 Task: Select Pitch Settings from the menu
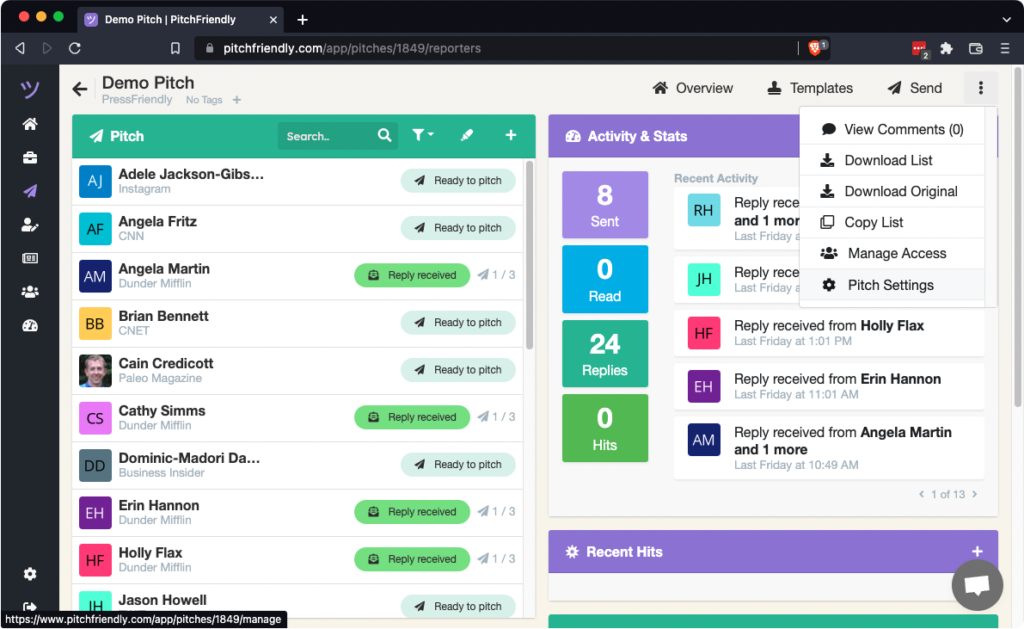[890, 285]
